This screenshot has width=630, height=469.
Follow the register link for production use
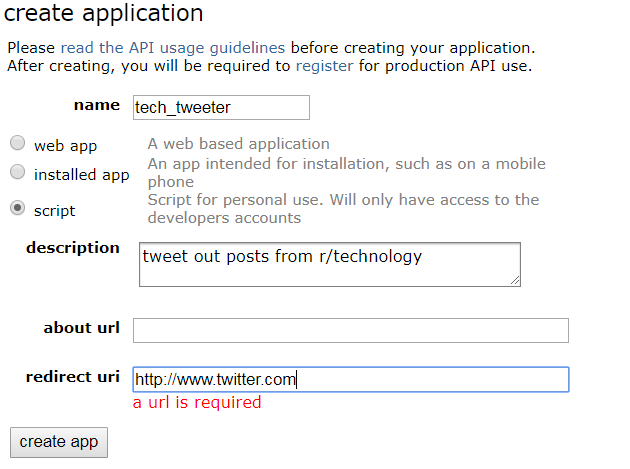[324, 67]
